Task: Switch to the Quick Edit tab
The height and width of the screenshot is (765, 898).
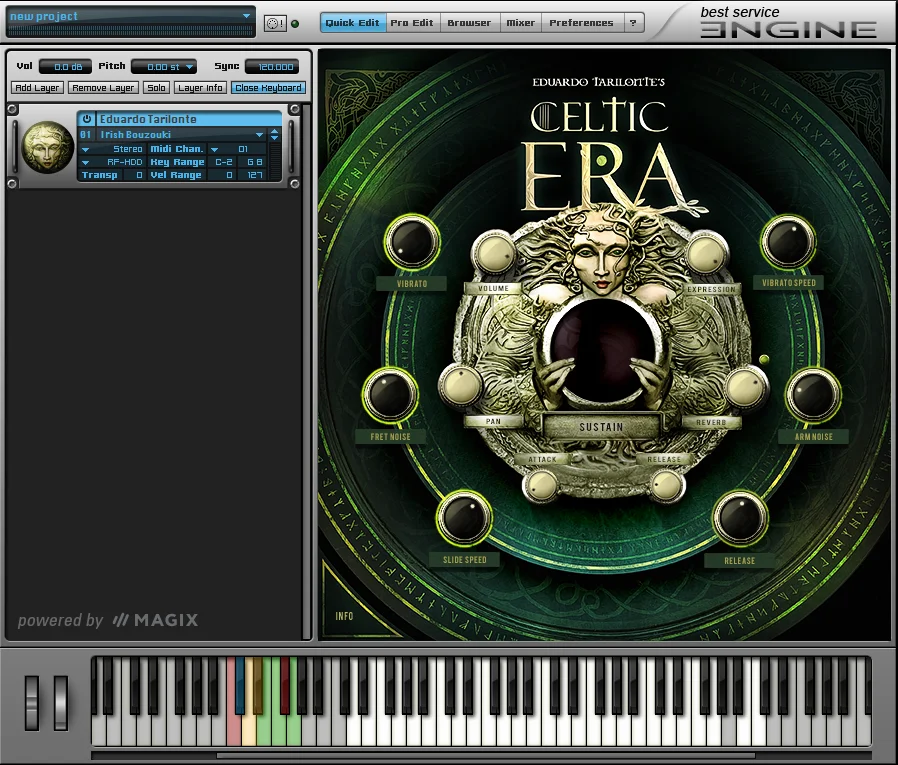Action: click(352, 23)
